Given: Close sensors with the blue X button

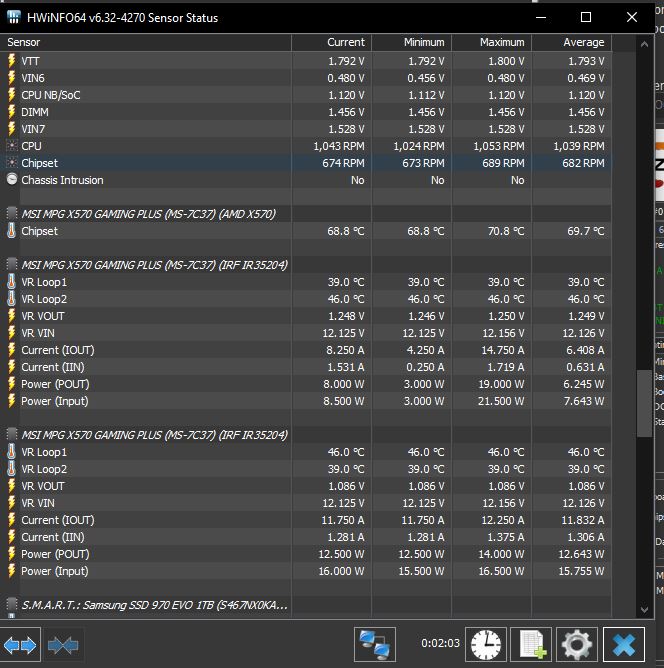Looking at the screenshot, I should coord(624,645).
